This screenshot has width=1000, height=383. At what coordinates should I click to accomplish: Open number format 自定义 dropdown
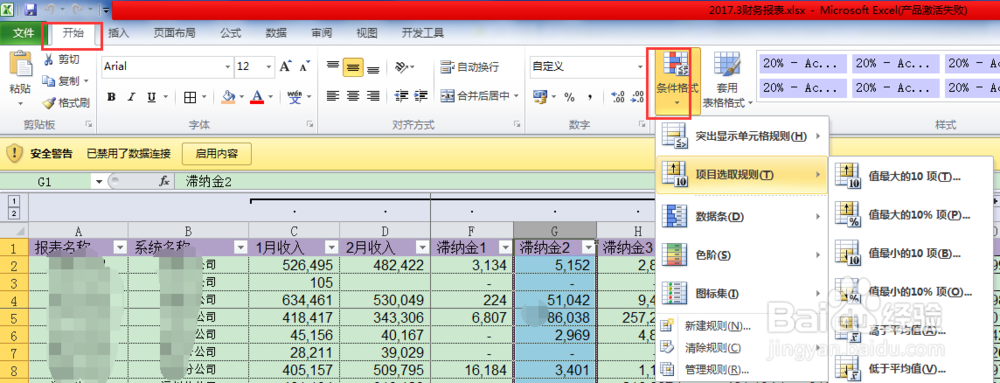(640, 66)
